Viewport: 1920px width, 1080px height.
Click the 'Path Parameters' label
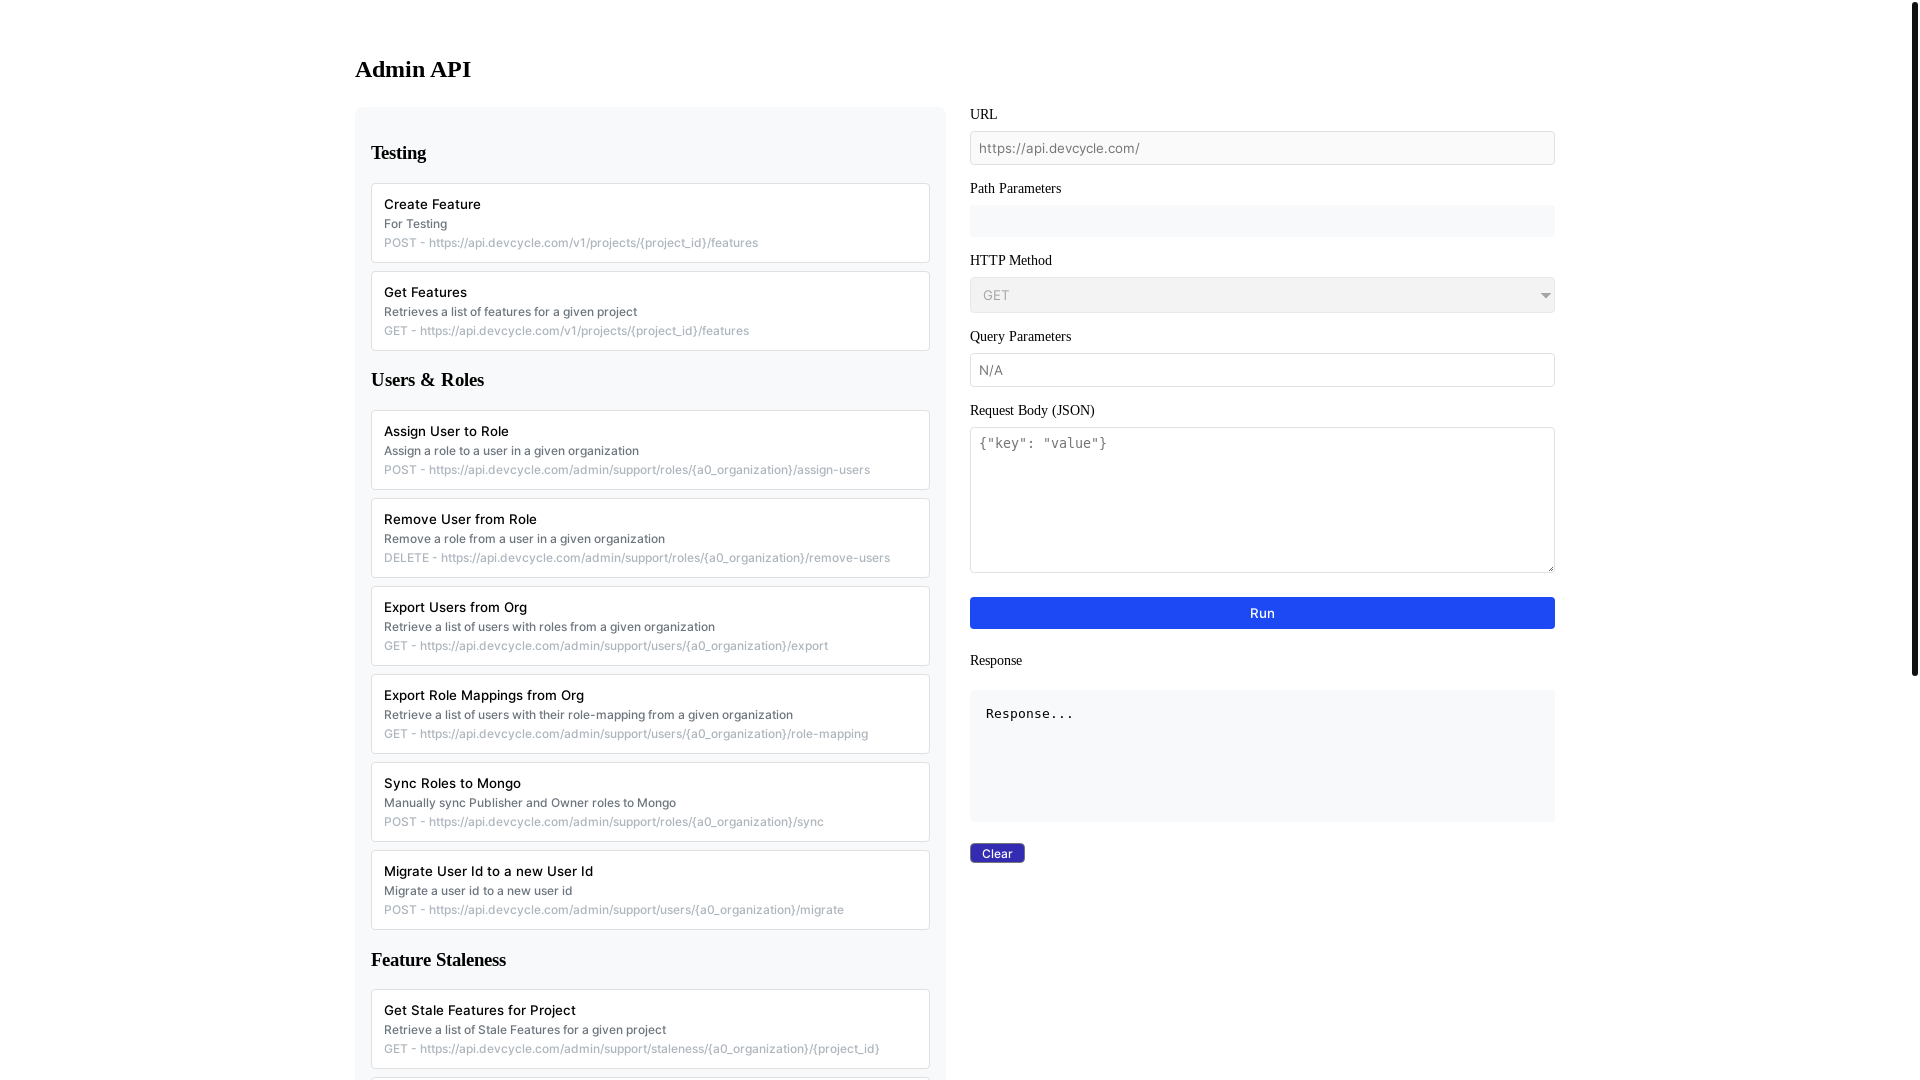coord(1015,189)
